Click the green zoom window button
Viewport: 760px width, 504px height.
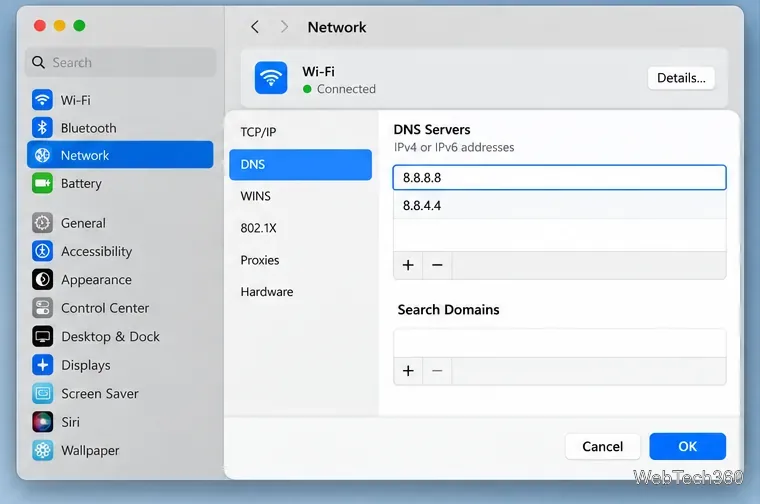pos(79,25)
